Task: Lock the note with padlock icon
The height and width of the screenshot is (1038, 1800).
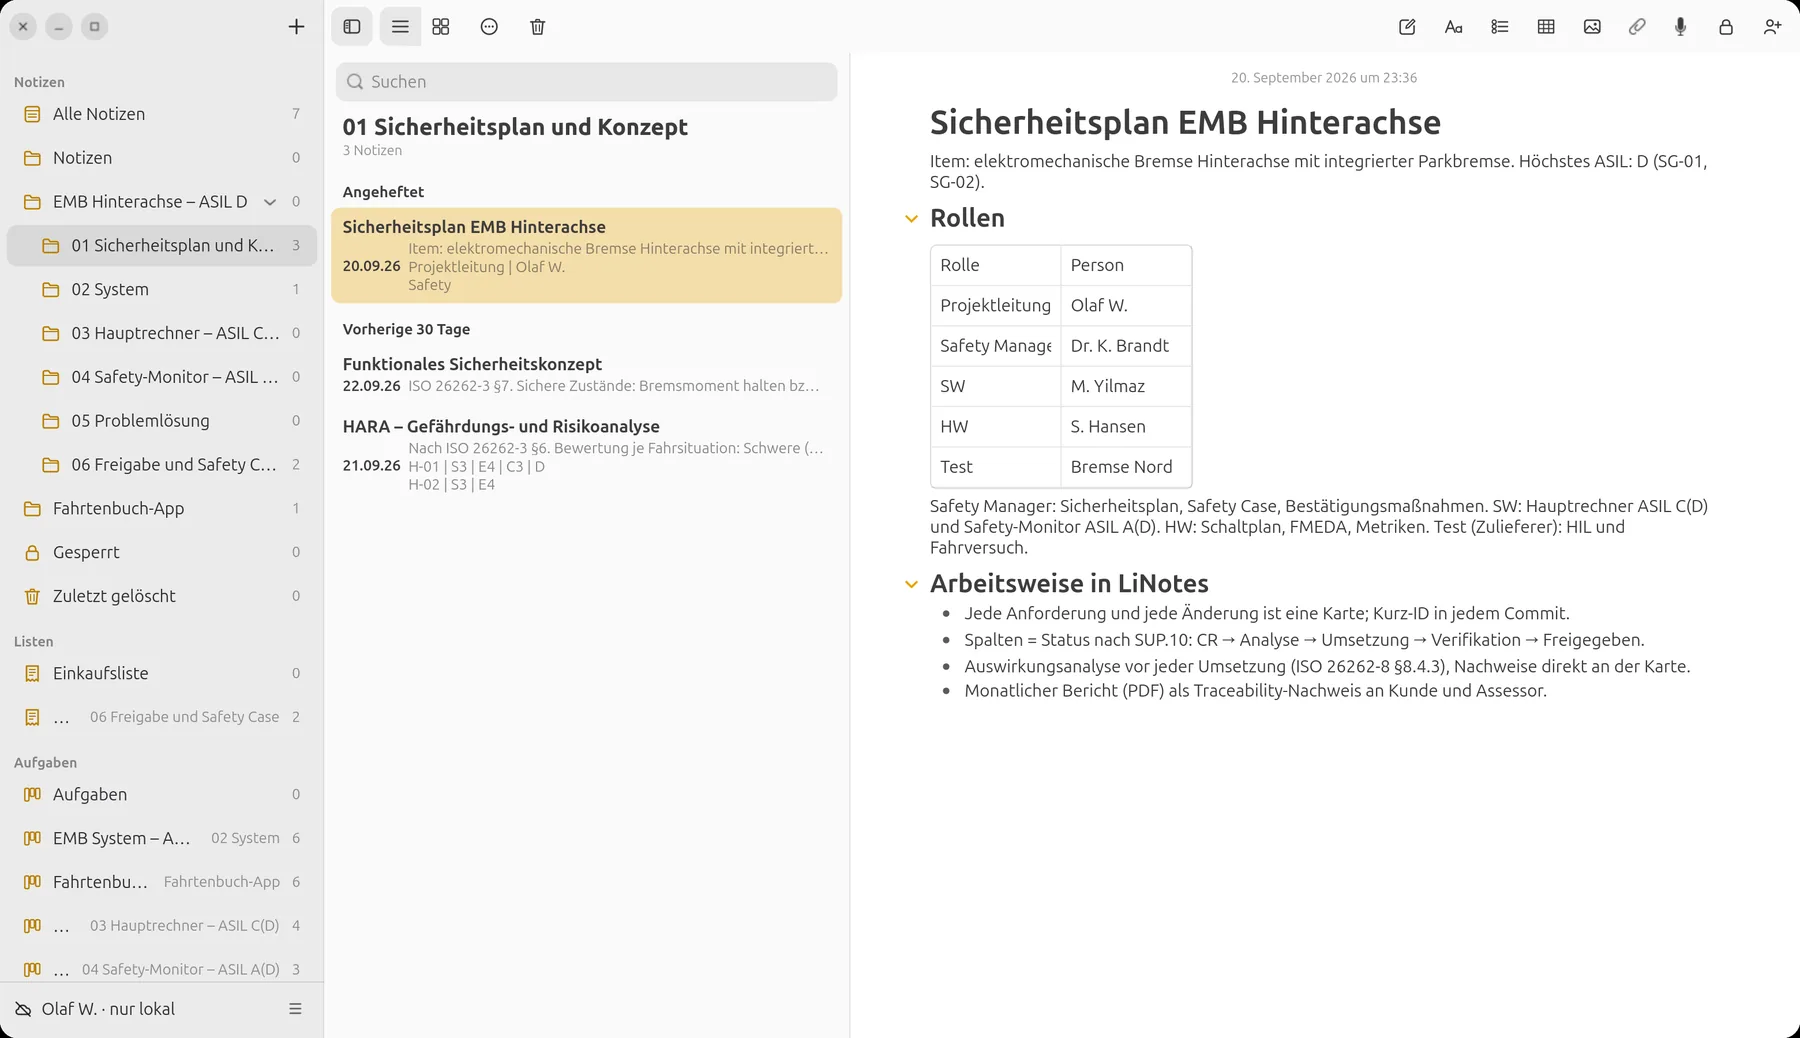Action: point(1726,27)
